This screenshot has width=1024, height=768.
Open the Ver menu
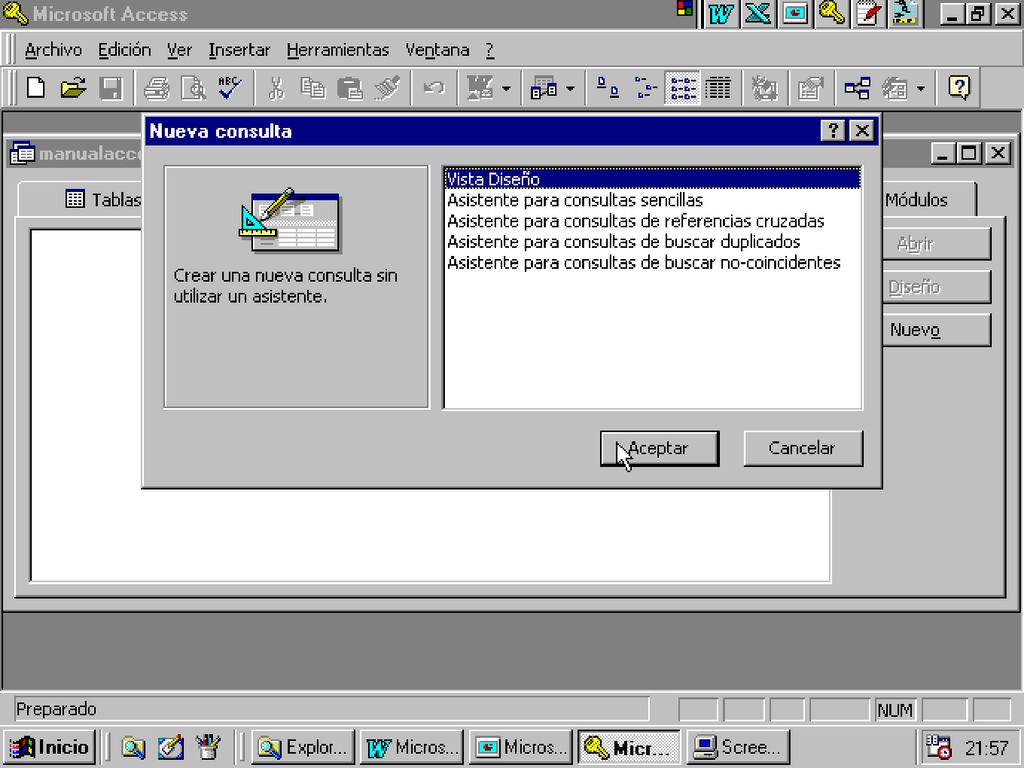pos(179,50)
